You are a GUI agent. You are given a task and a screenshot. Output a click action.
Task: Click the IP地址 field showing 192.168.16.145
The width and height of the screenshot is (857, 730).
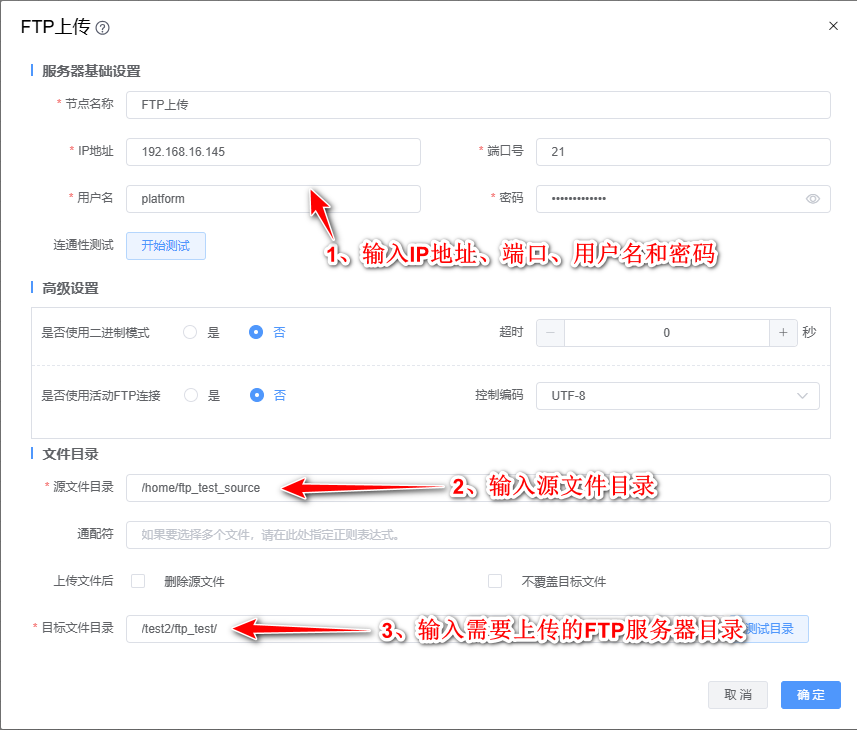click(273, 152)
